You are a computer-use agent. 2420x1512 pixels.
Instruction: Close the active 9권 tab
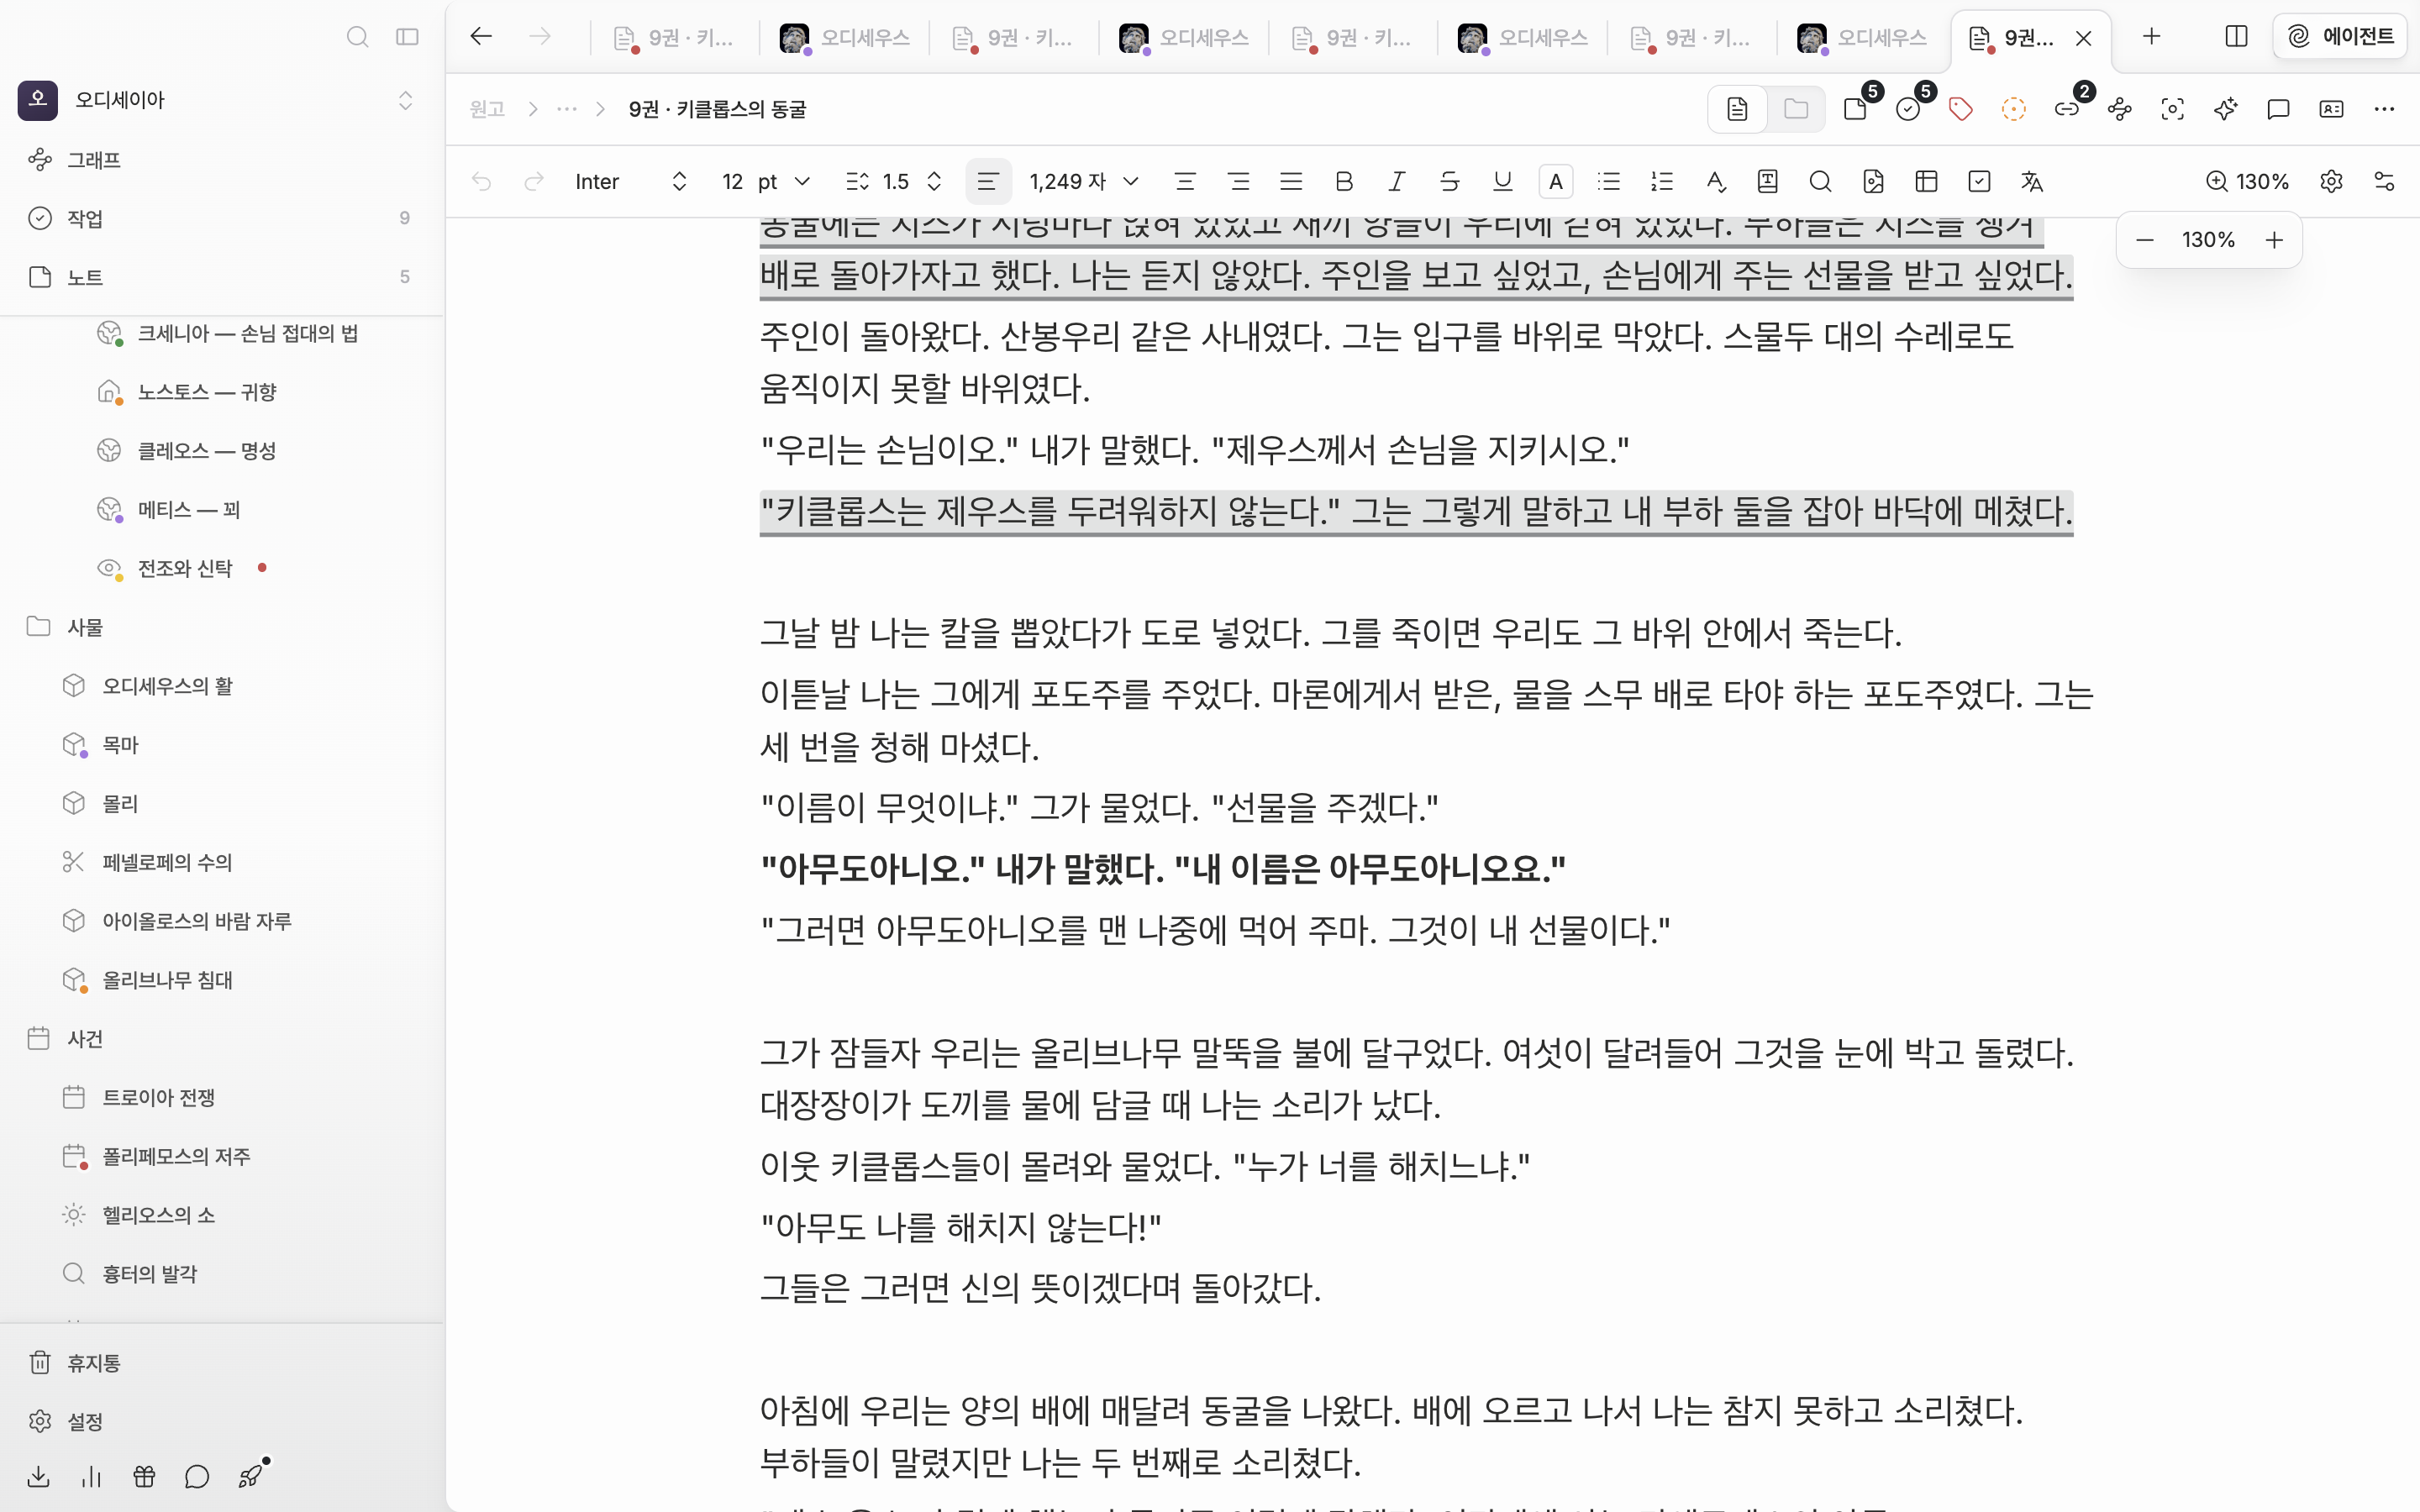2084,38
